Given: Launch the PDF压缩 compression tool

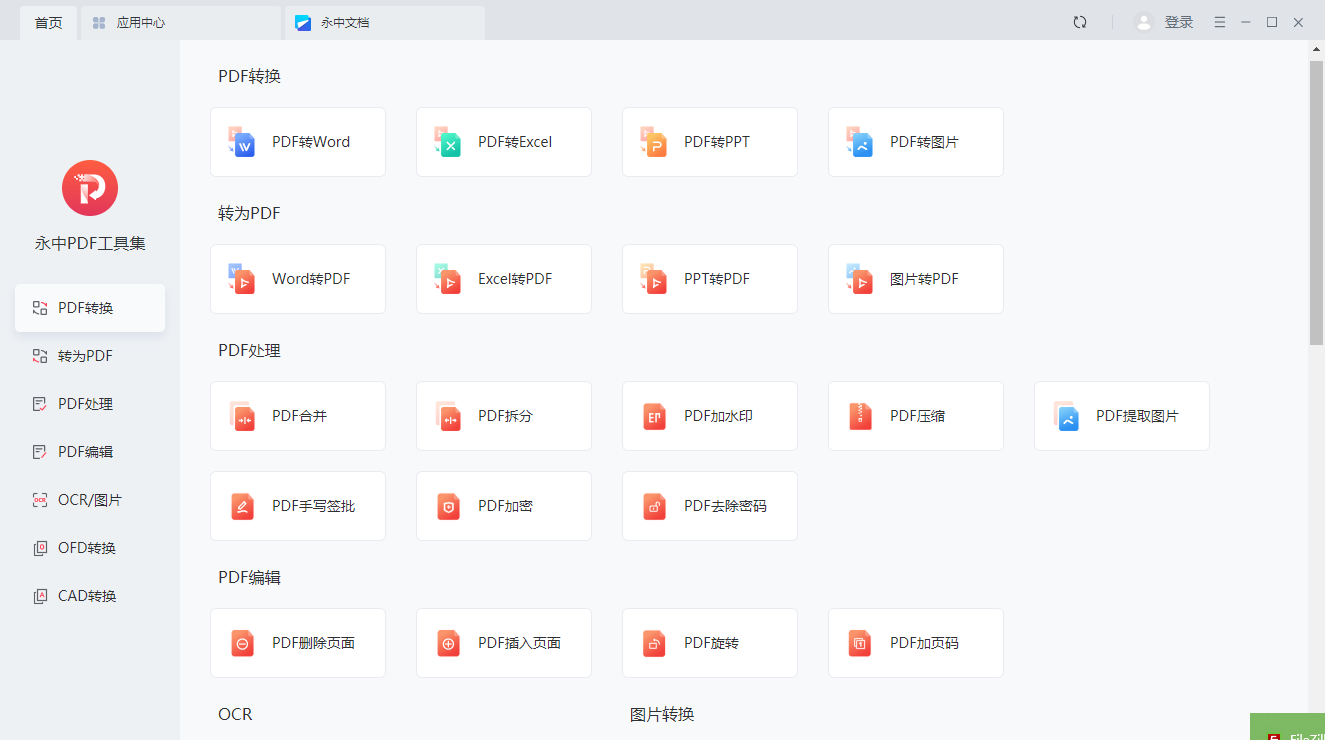Looking at the screenshot, I should [x=915, y=416].
